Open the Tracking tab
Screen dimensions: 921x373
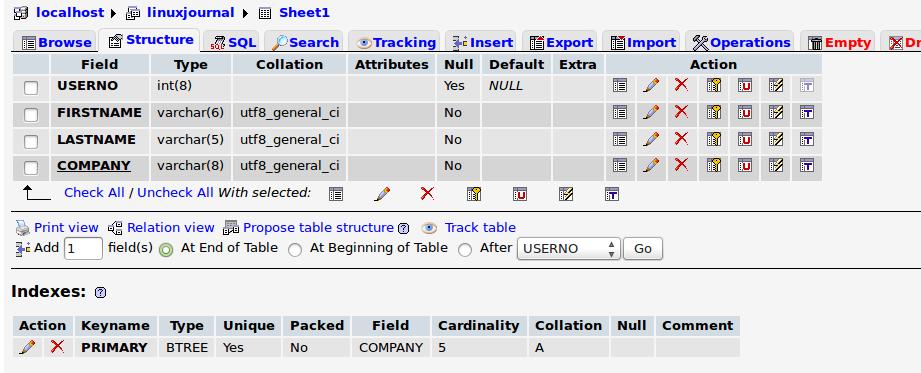click(x=396, y=42)
